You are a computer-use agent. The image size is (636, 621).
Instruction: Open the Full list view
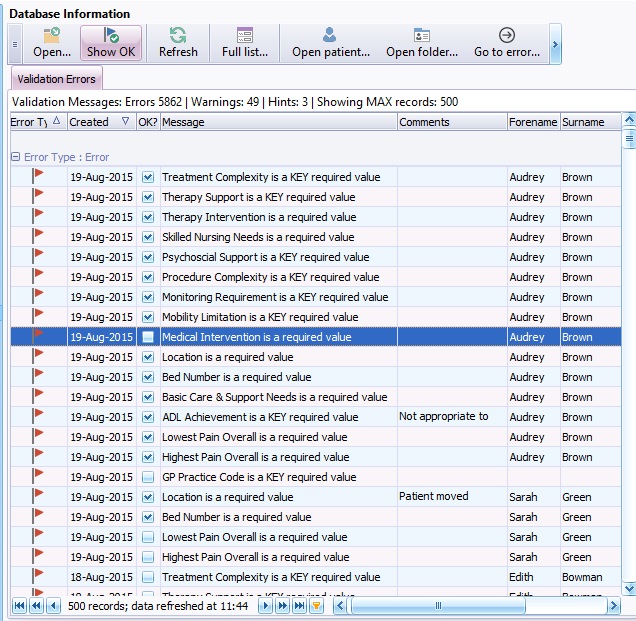click(244, 43)
